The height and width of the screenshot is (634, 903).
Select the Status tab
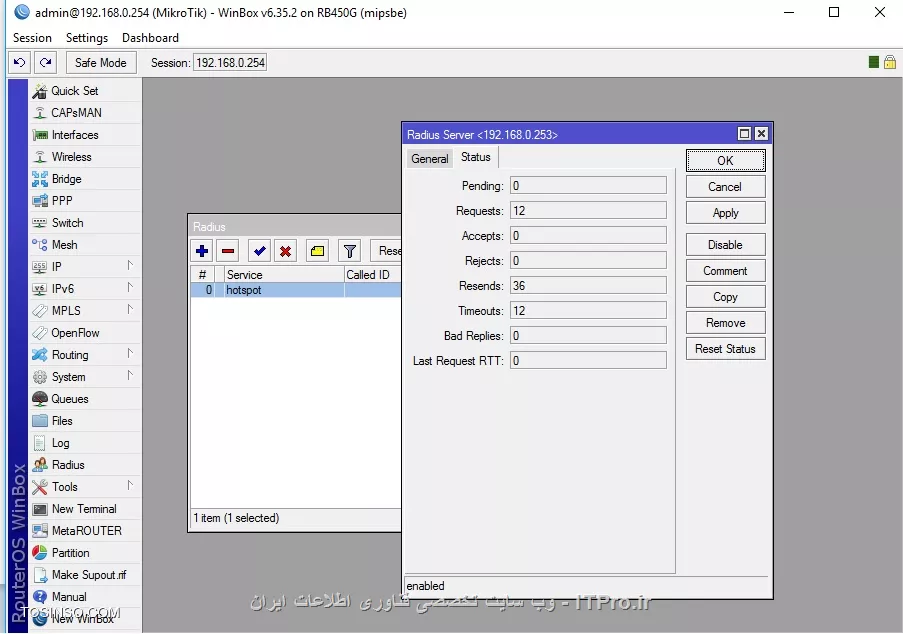tap(476, 157)
